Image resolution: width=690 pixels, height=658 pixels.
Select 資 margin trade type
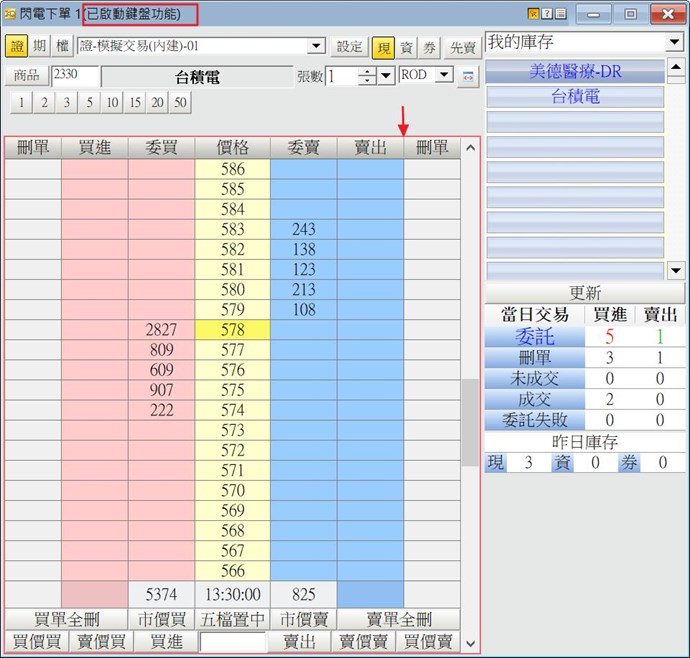point(406,47)
